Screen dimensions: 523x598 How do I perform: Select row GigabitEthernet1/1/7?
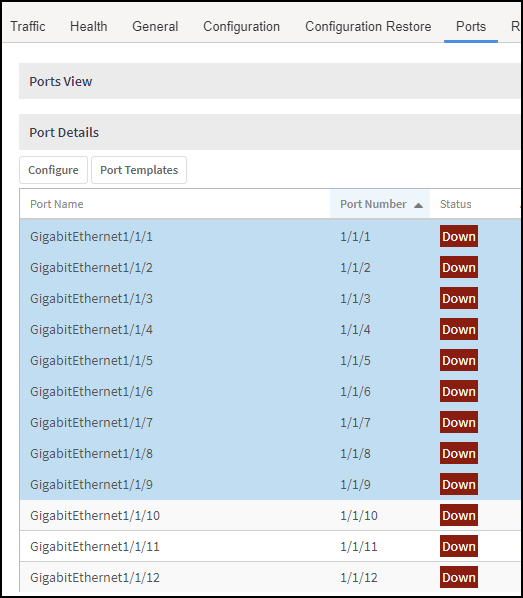click(x=270, y=422)
